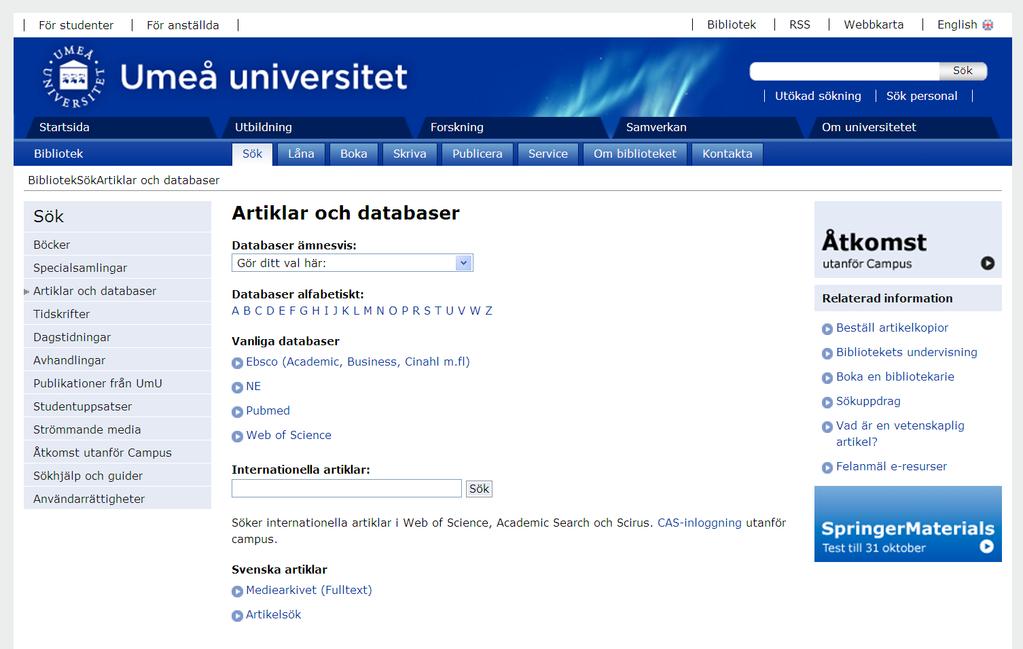Select Avhandlingar in the sidebar
1023x649 pixels.
point(117,360)
